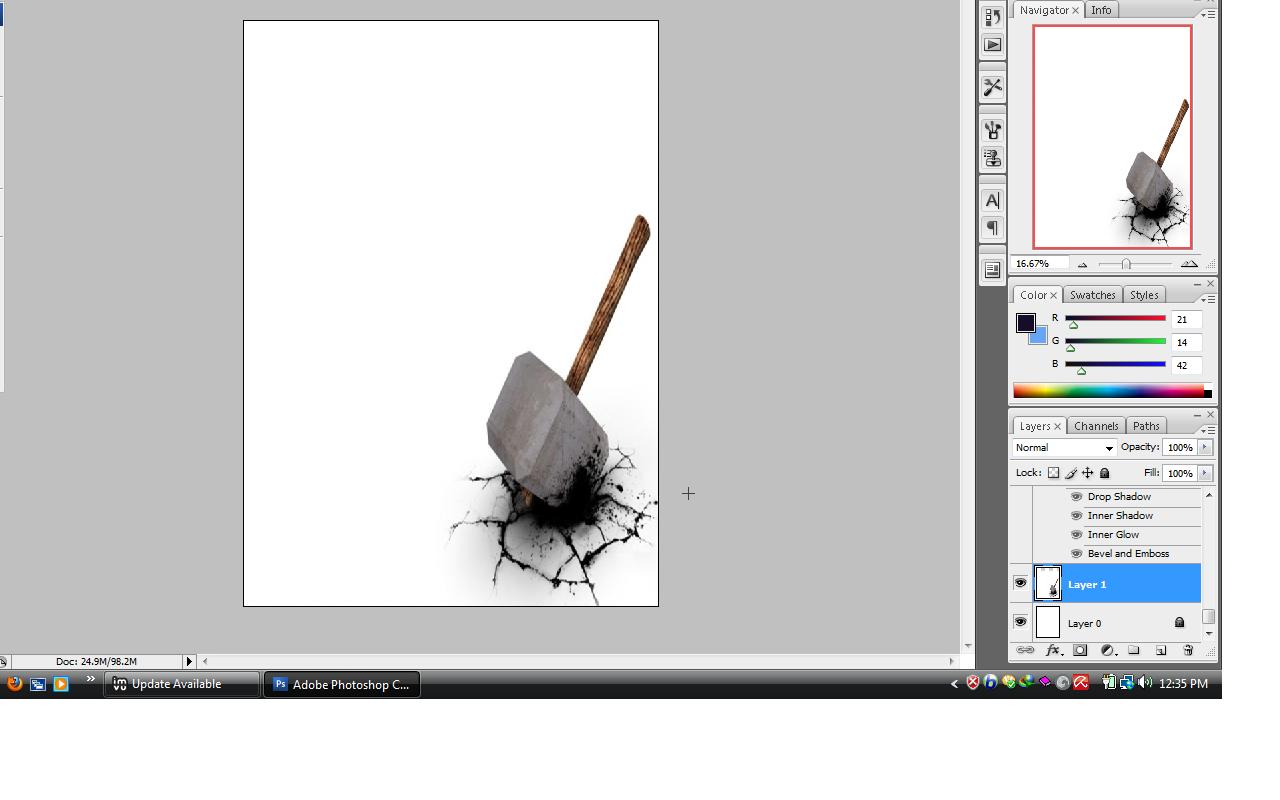Viewport: 1280px width, 800px height.
Task: Click the new adjustment layer icon
Action: [x=1108, y=650]
